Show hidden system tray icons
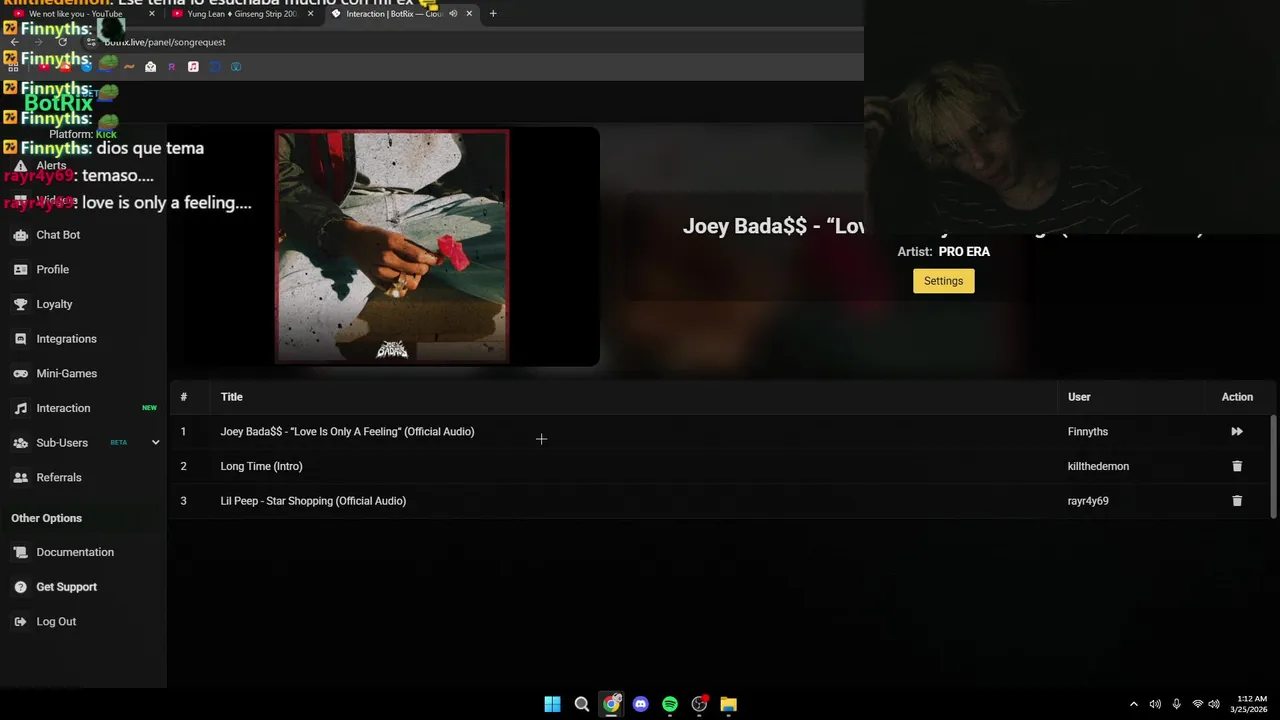 [1133, 704]
